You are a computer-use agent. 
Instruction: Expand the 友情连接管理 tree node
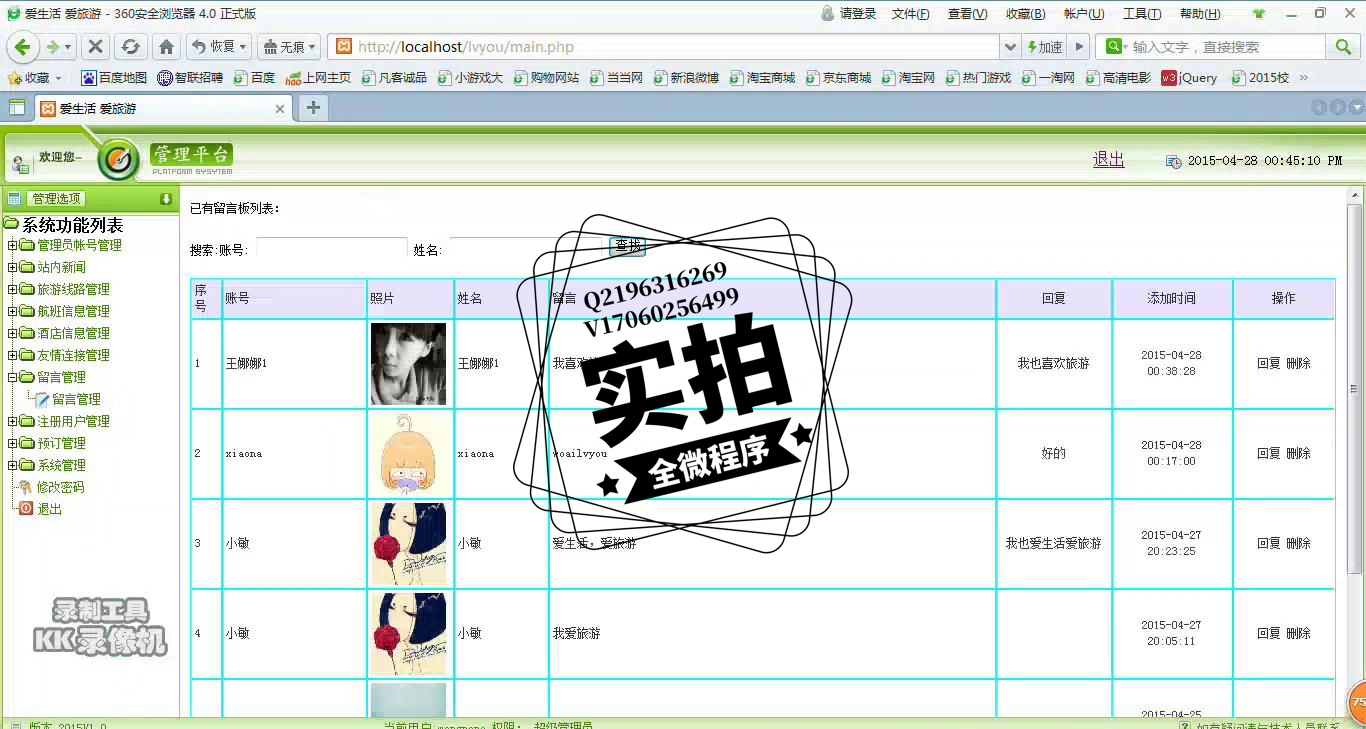tap(12, 355)
